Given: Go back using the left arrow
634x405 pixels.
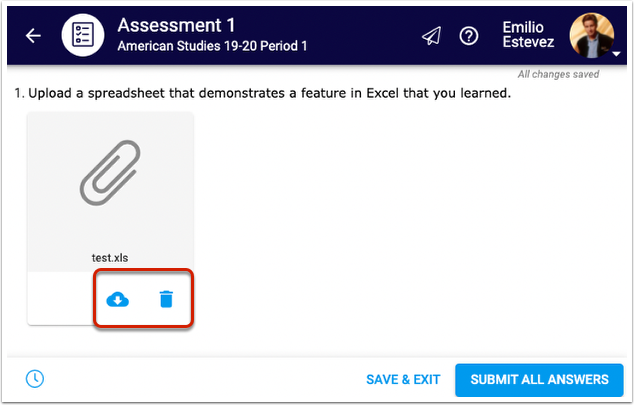Looking at the screenshot, I should (34, 35).
